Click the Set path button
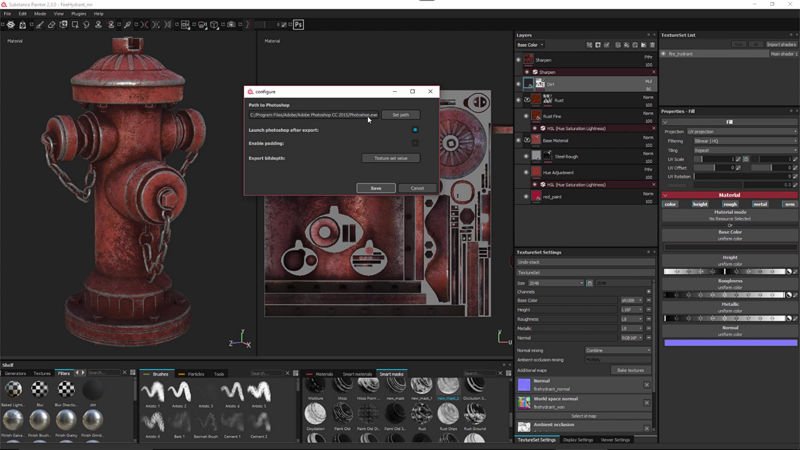Image resolution: width=800 pixels, height=450 pixels. (x=400, y=115)
